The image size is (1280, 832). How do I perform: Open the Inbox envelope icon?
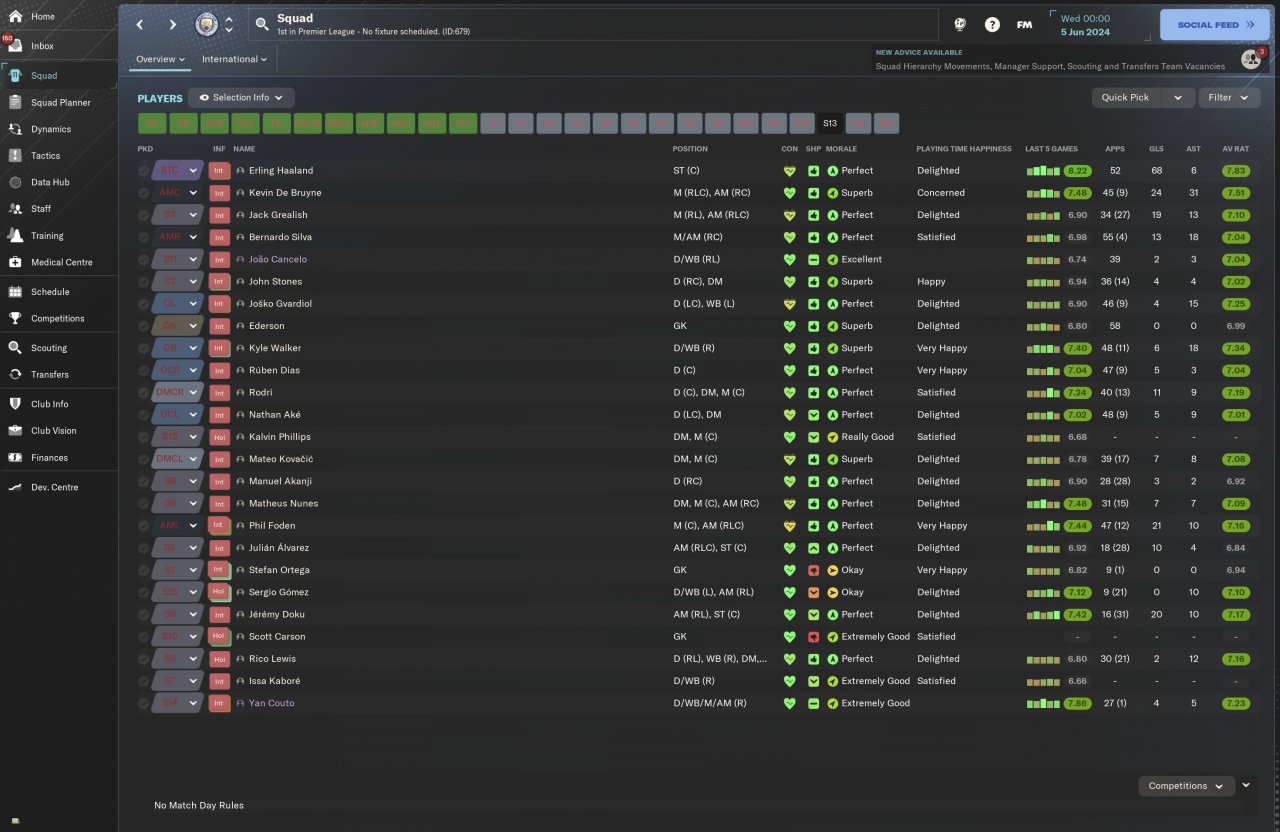coord(15,46)
